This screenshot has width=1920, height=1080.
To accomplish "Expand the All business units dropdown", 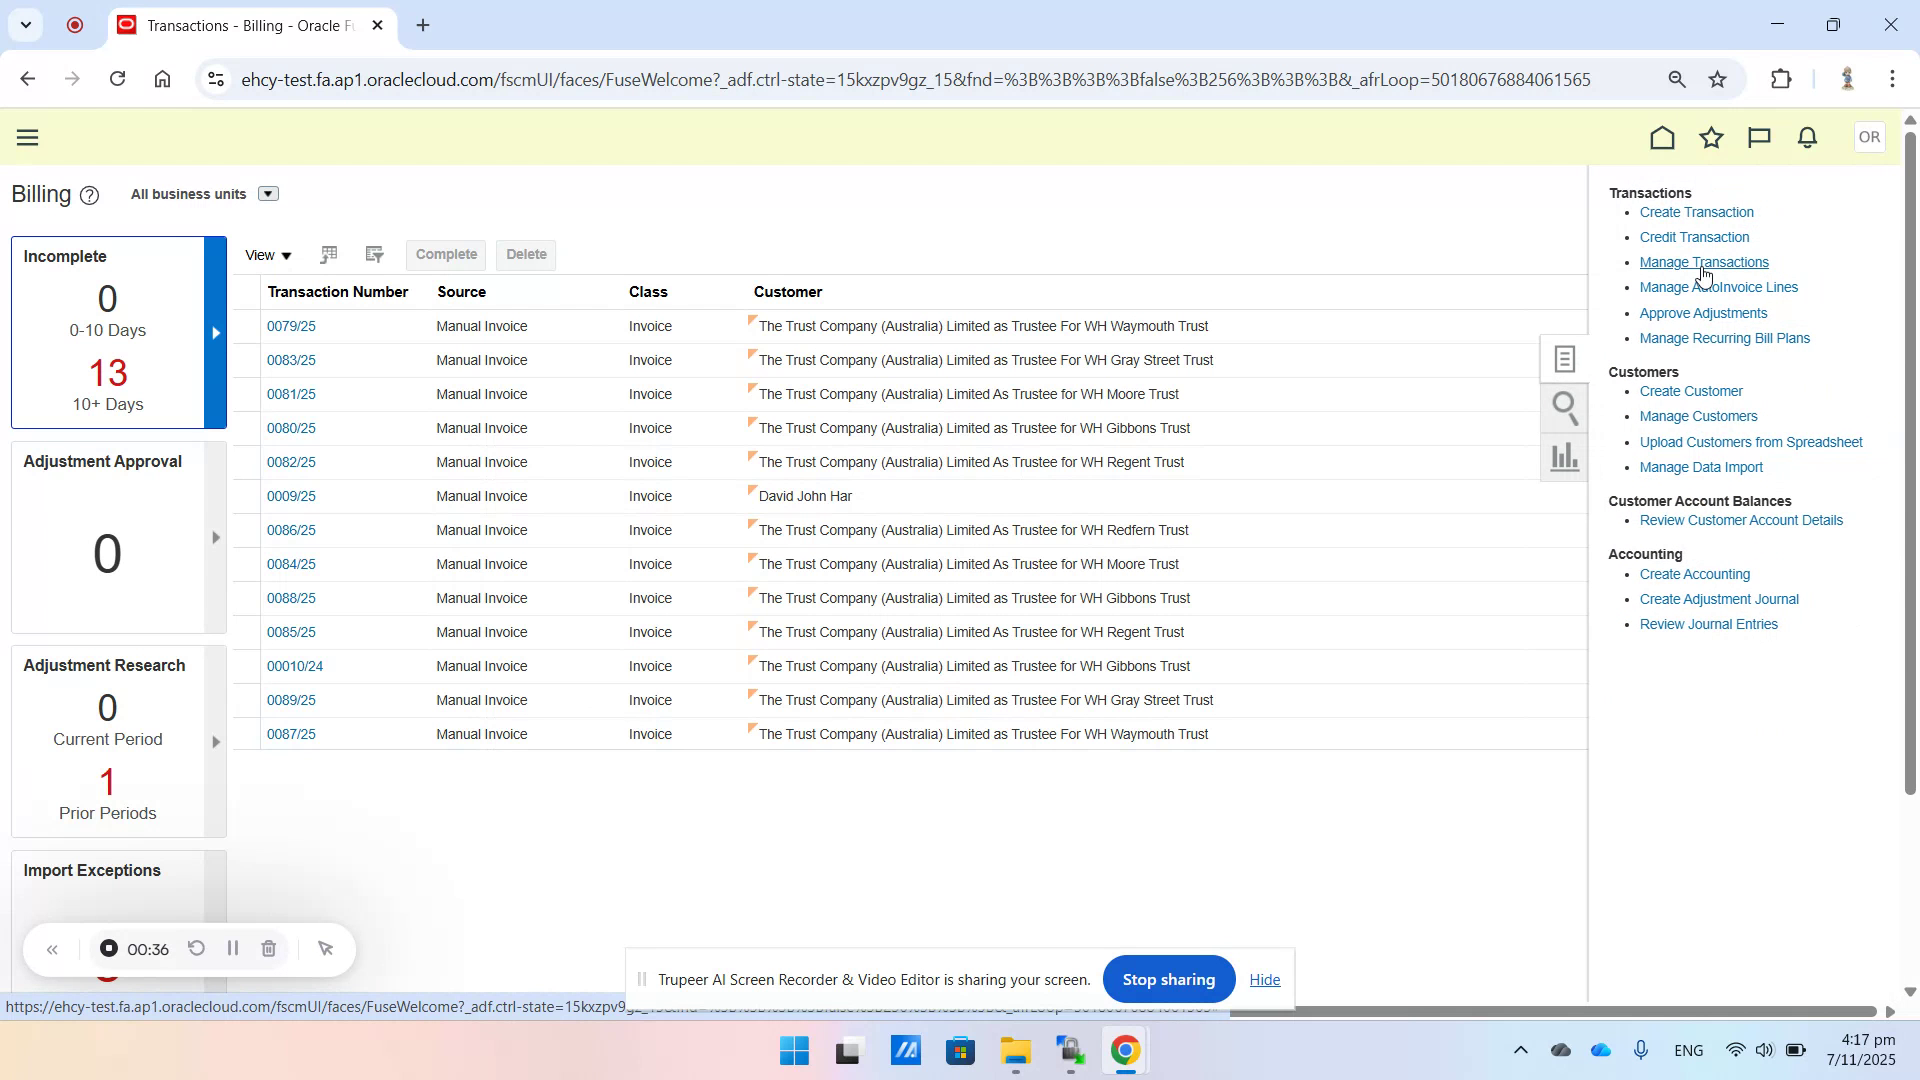I will click(268, 193).
